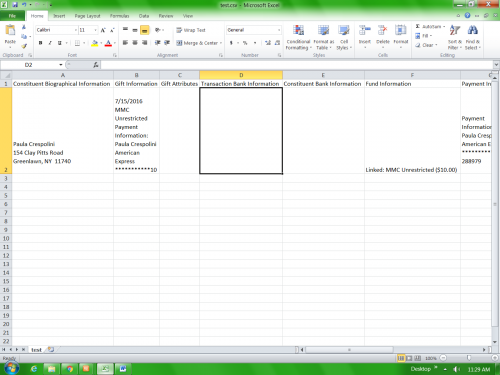Open Conditional Formatting menu

[x=298, y=37]
